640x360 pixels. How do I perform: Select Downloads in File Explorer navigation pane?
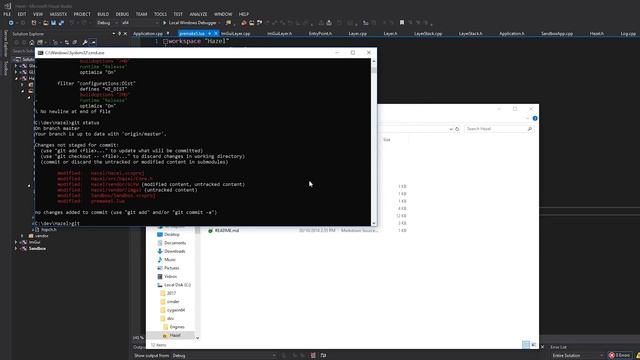point(175,251)
